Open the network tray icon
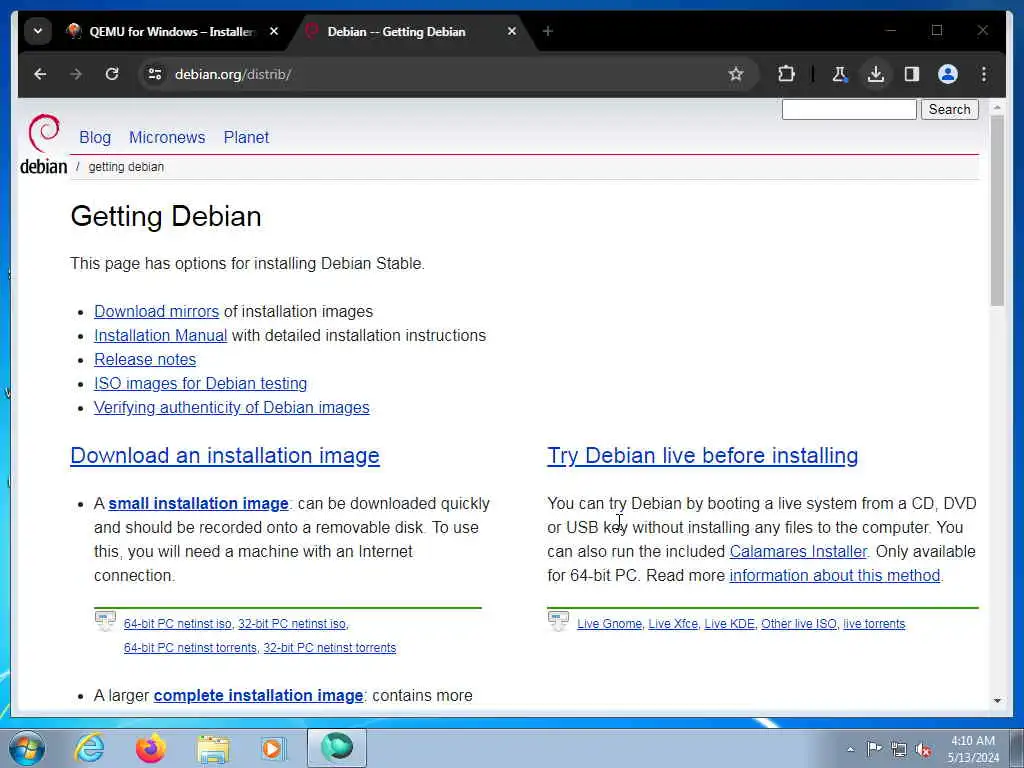This screenshot has height=768, width=1024. (899, 749)
